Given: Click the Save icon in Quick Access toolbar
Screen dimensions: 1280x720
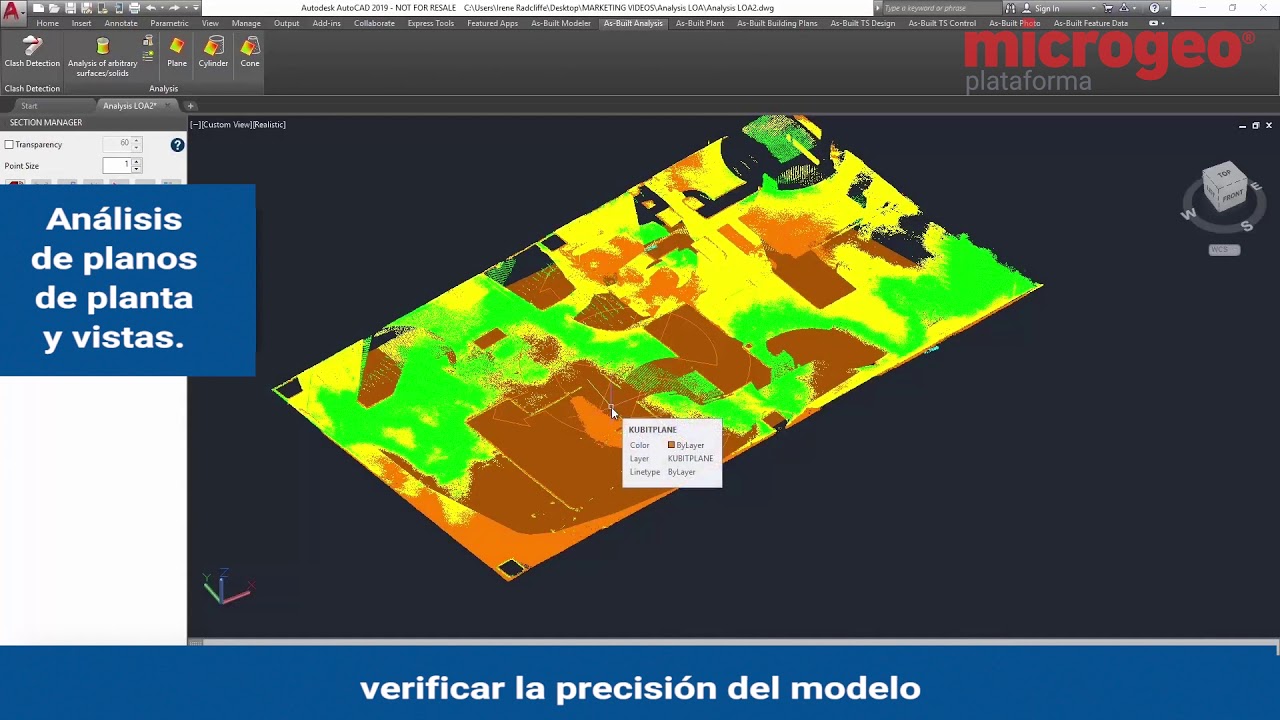Looking at the screenshot, I should 70,8.
